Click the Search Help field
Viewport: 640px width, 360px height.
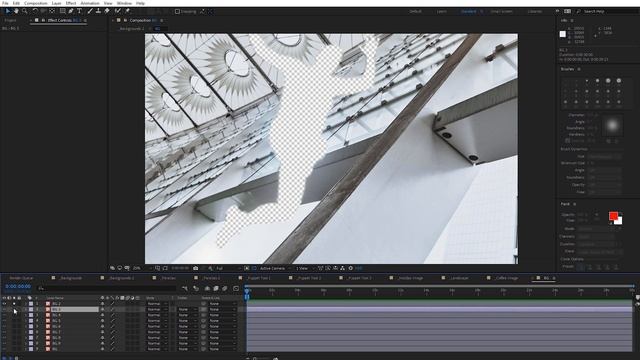608,11
